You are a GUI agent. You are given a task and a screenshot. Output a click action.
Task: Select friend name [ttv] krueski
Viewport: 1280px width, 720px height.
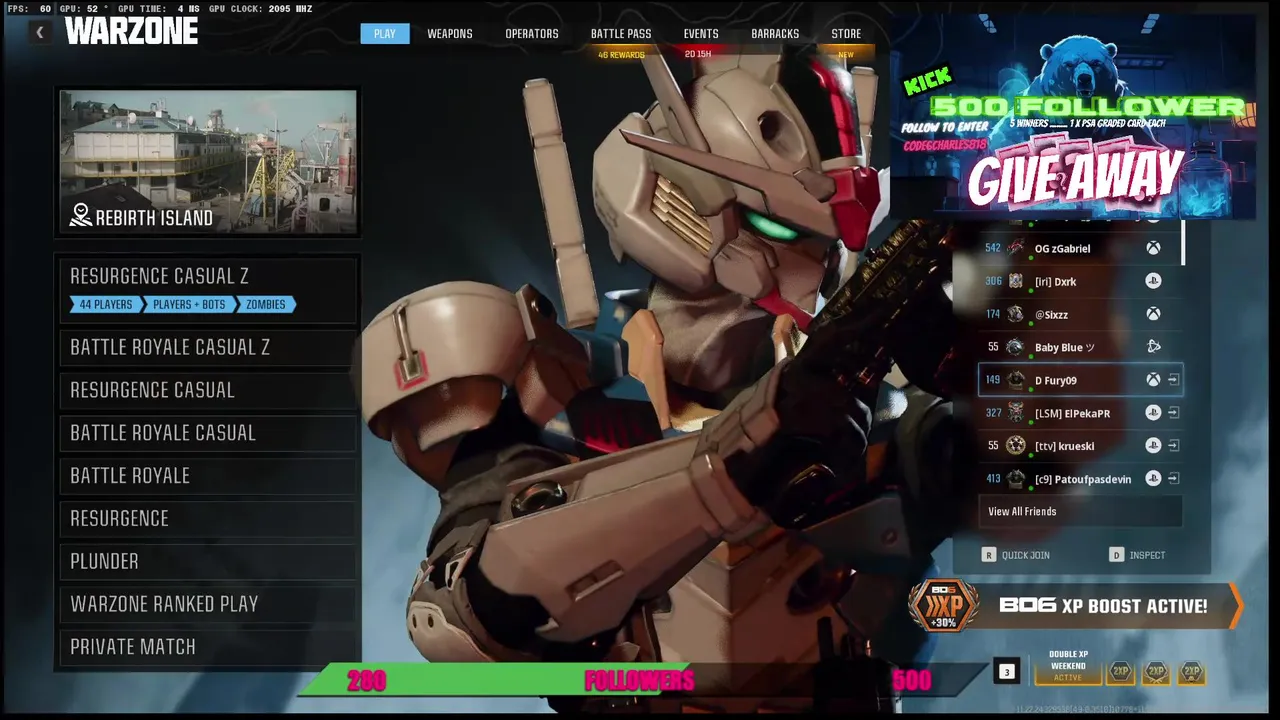coord(1064,447)
